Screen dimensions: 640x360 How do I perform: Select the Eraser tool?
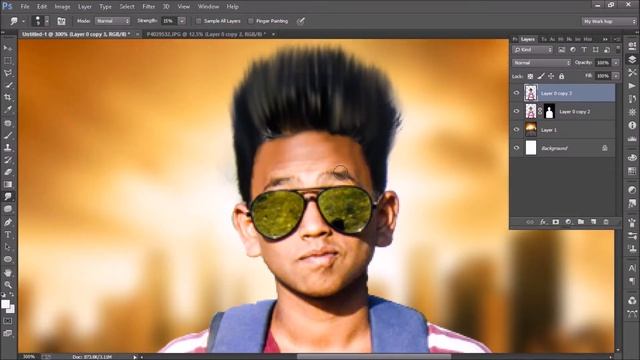point(8,172)
